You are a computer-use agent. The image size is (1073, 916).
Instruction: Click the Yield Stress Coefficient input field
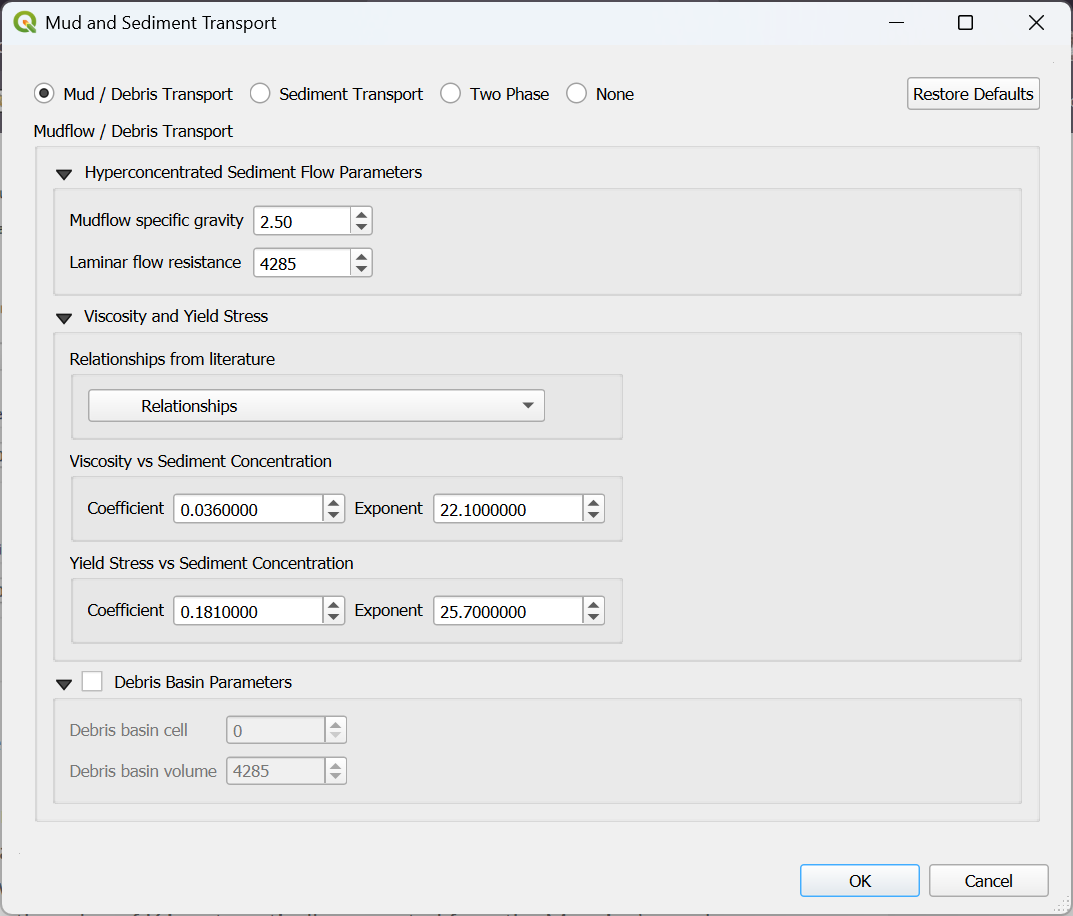pos(247,611)
